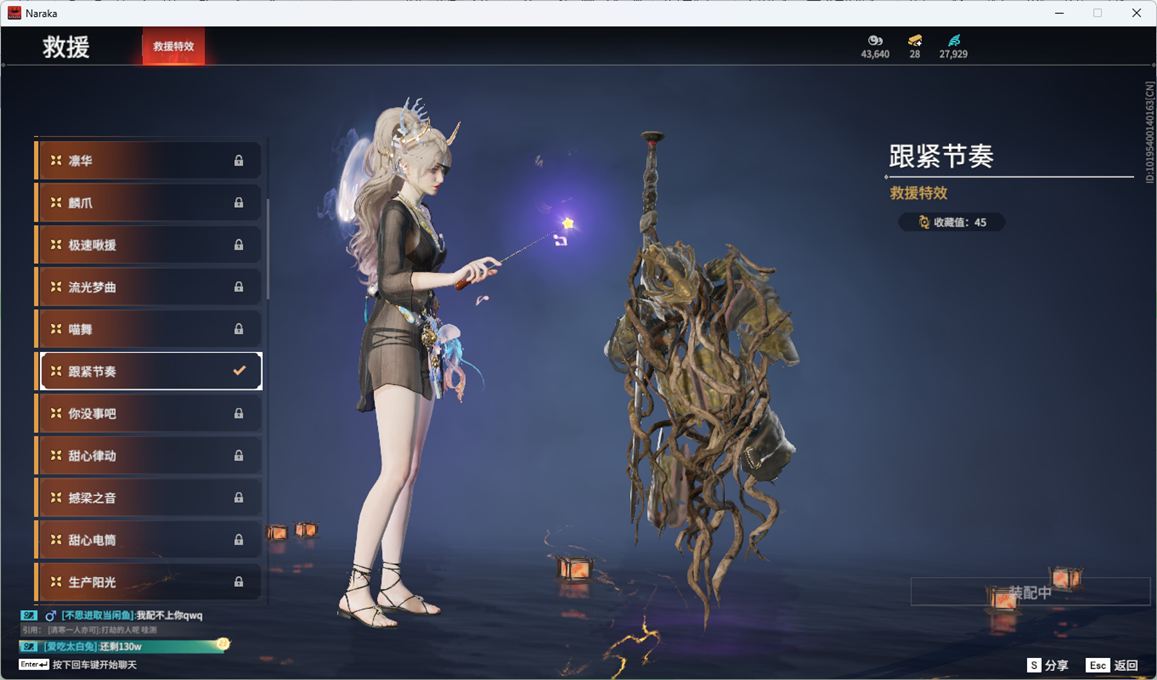Click the 分享 share button
1157x680 pixels.
1047,665
